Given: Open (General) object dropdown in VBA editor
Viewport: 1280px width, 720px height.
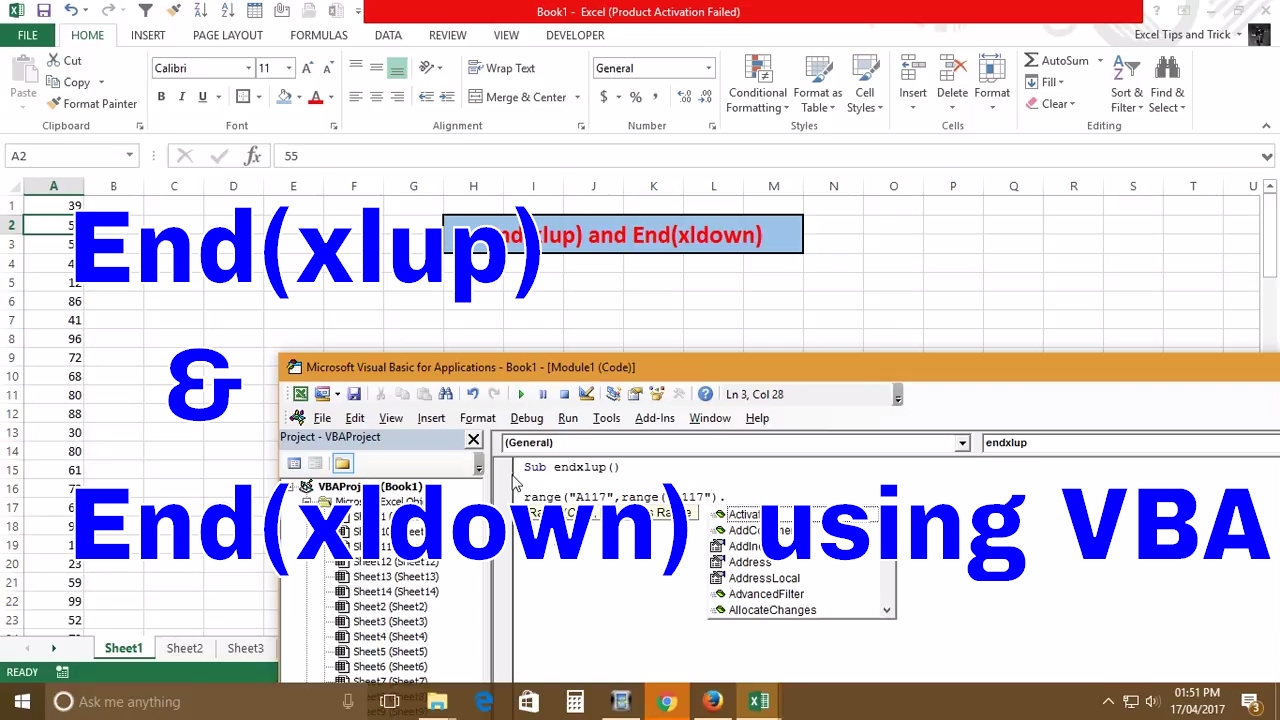Looking at the screenshot, I should [962, 442].
